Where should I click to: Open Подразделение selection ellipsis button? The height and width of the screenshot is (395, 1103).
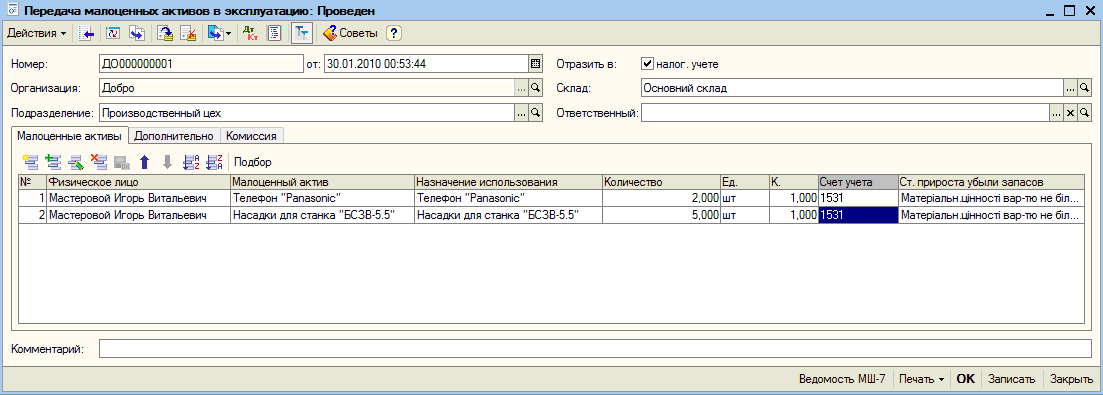click(x=522, y=112)
